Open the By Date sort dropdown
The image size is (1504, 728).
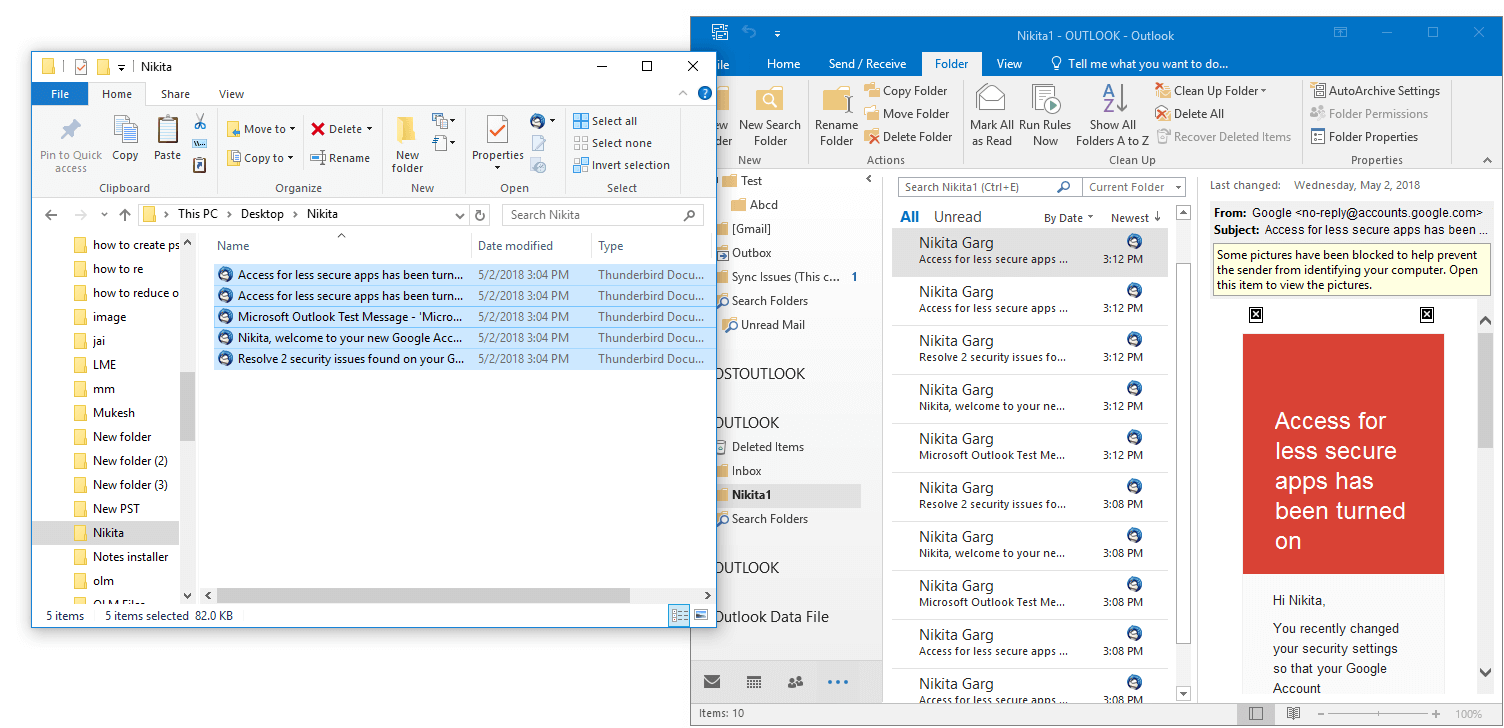click(x=1069, y=218)
